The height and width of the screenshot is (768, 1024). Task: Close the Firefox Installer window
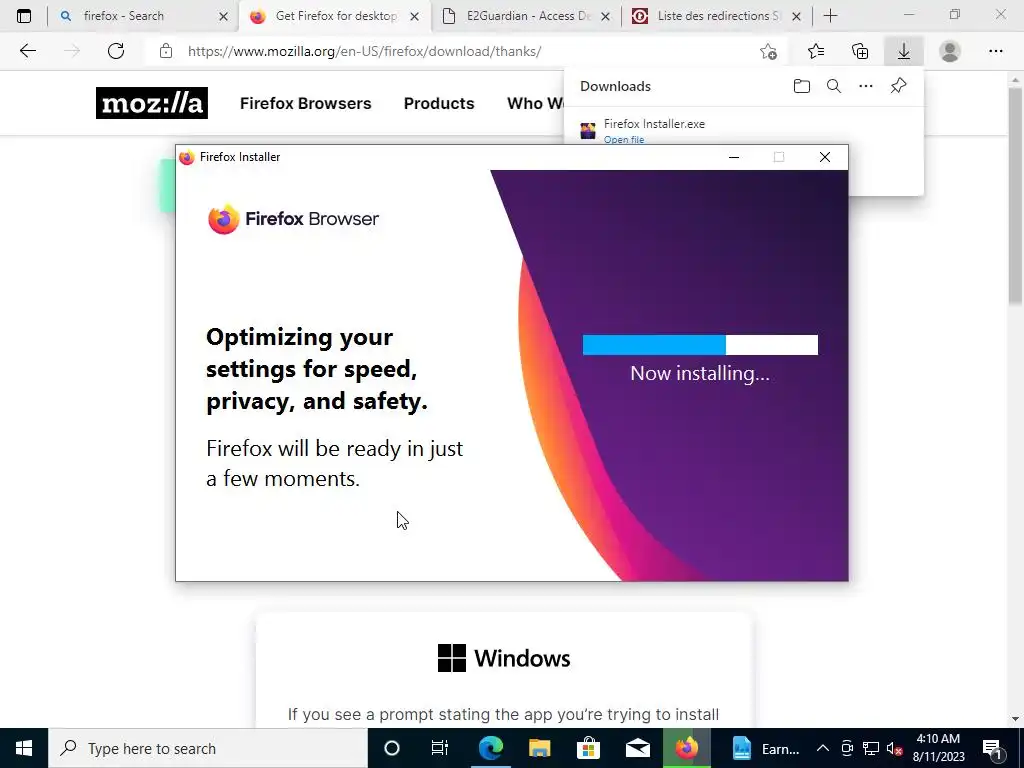(825, 157)
